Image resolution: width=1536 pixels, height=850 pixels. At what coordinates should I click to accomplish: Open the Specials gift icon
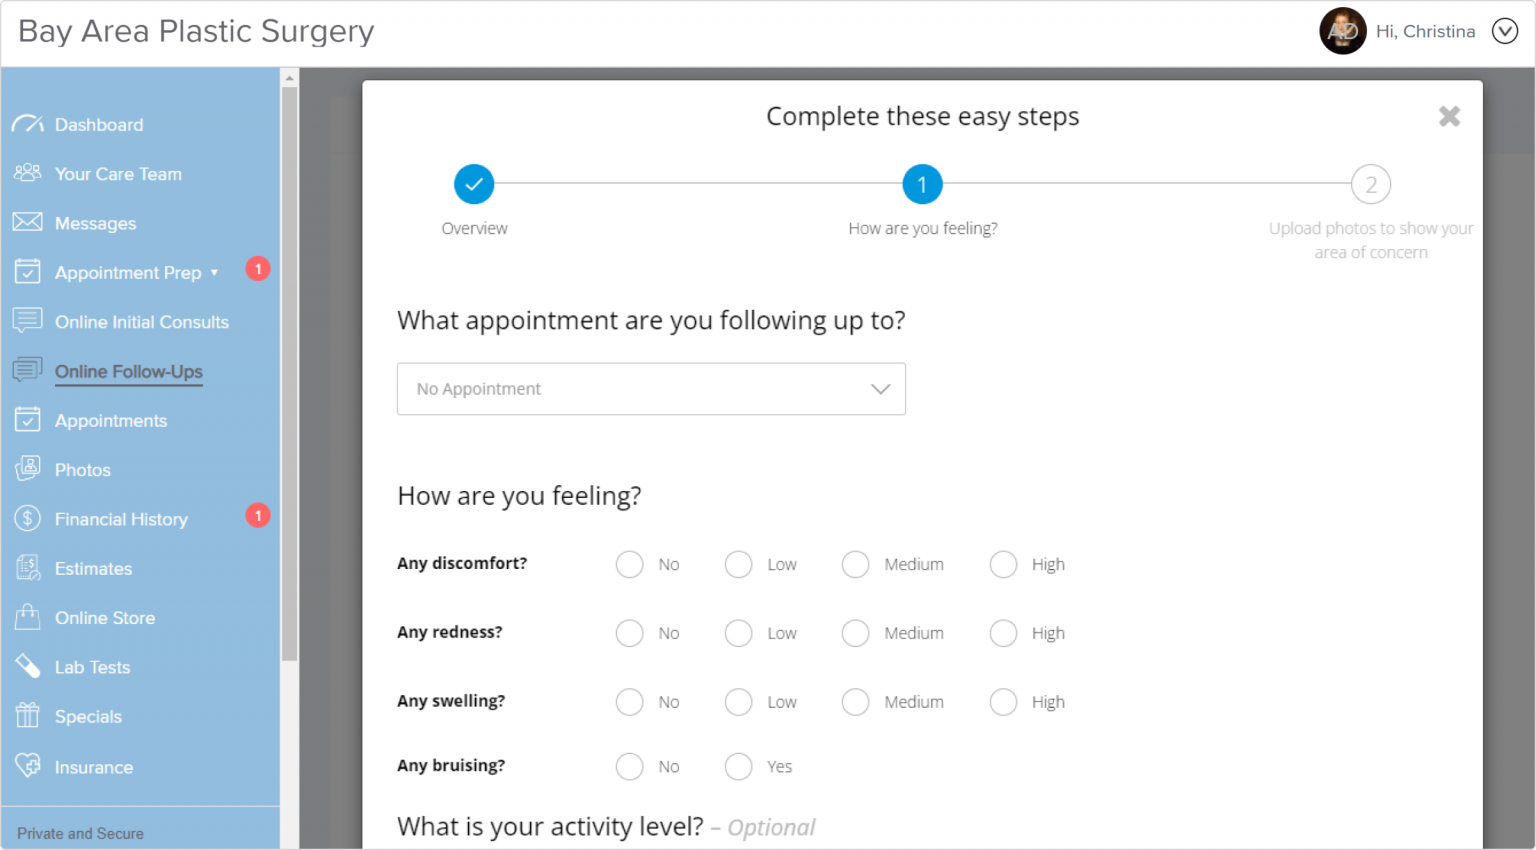click(28, 716)
